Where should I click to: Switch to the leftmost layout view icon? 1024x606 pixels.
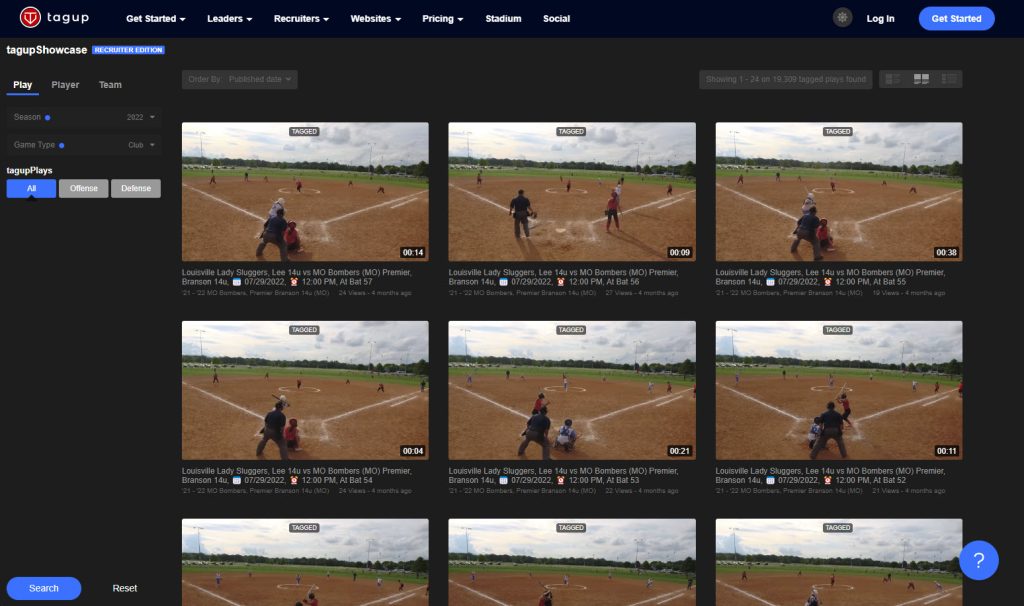click(893, 79)
